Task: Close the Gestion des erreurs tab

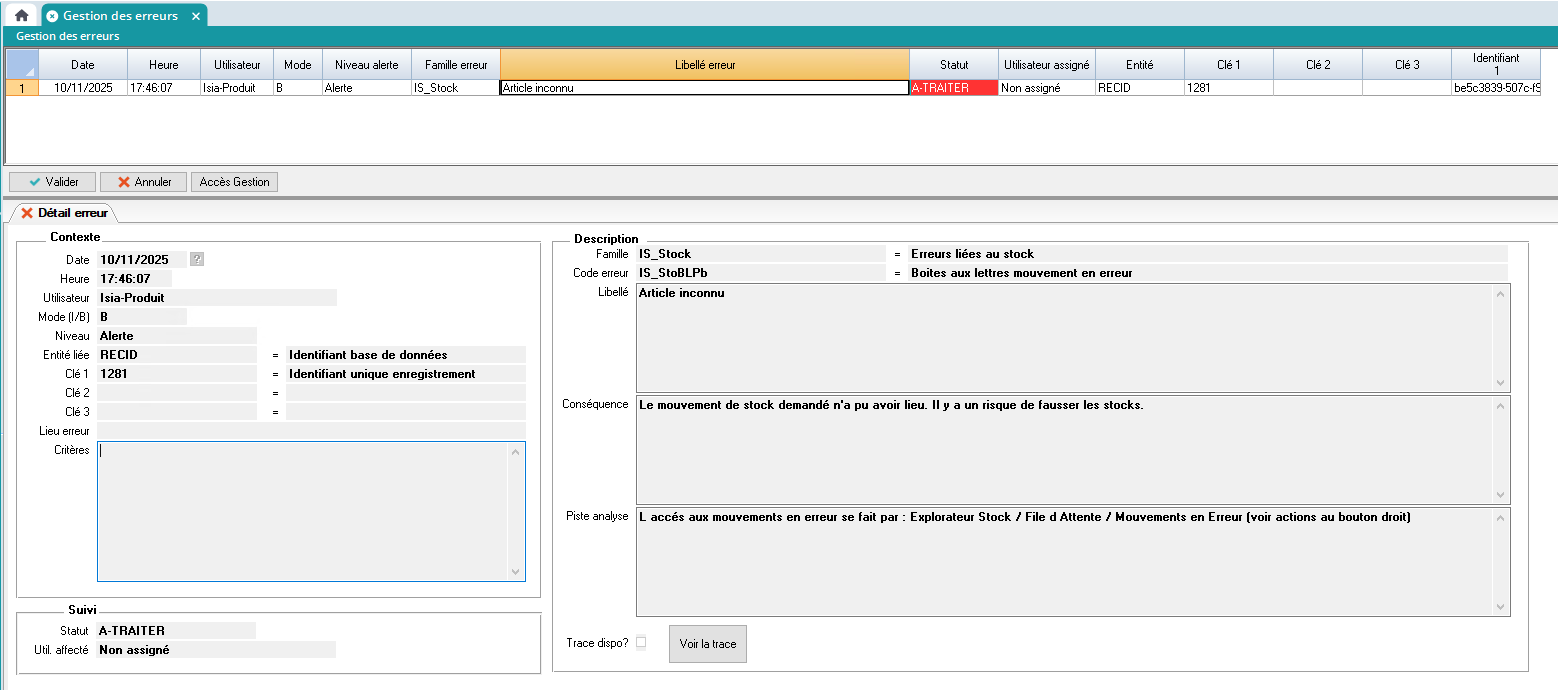Action: (x=196, y=16)
